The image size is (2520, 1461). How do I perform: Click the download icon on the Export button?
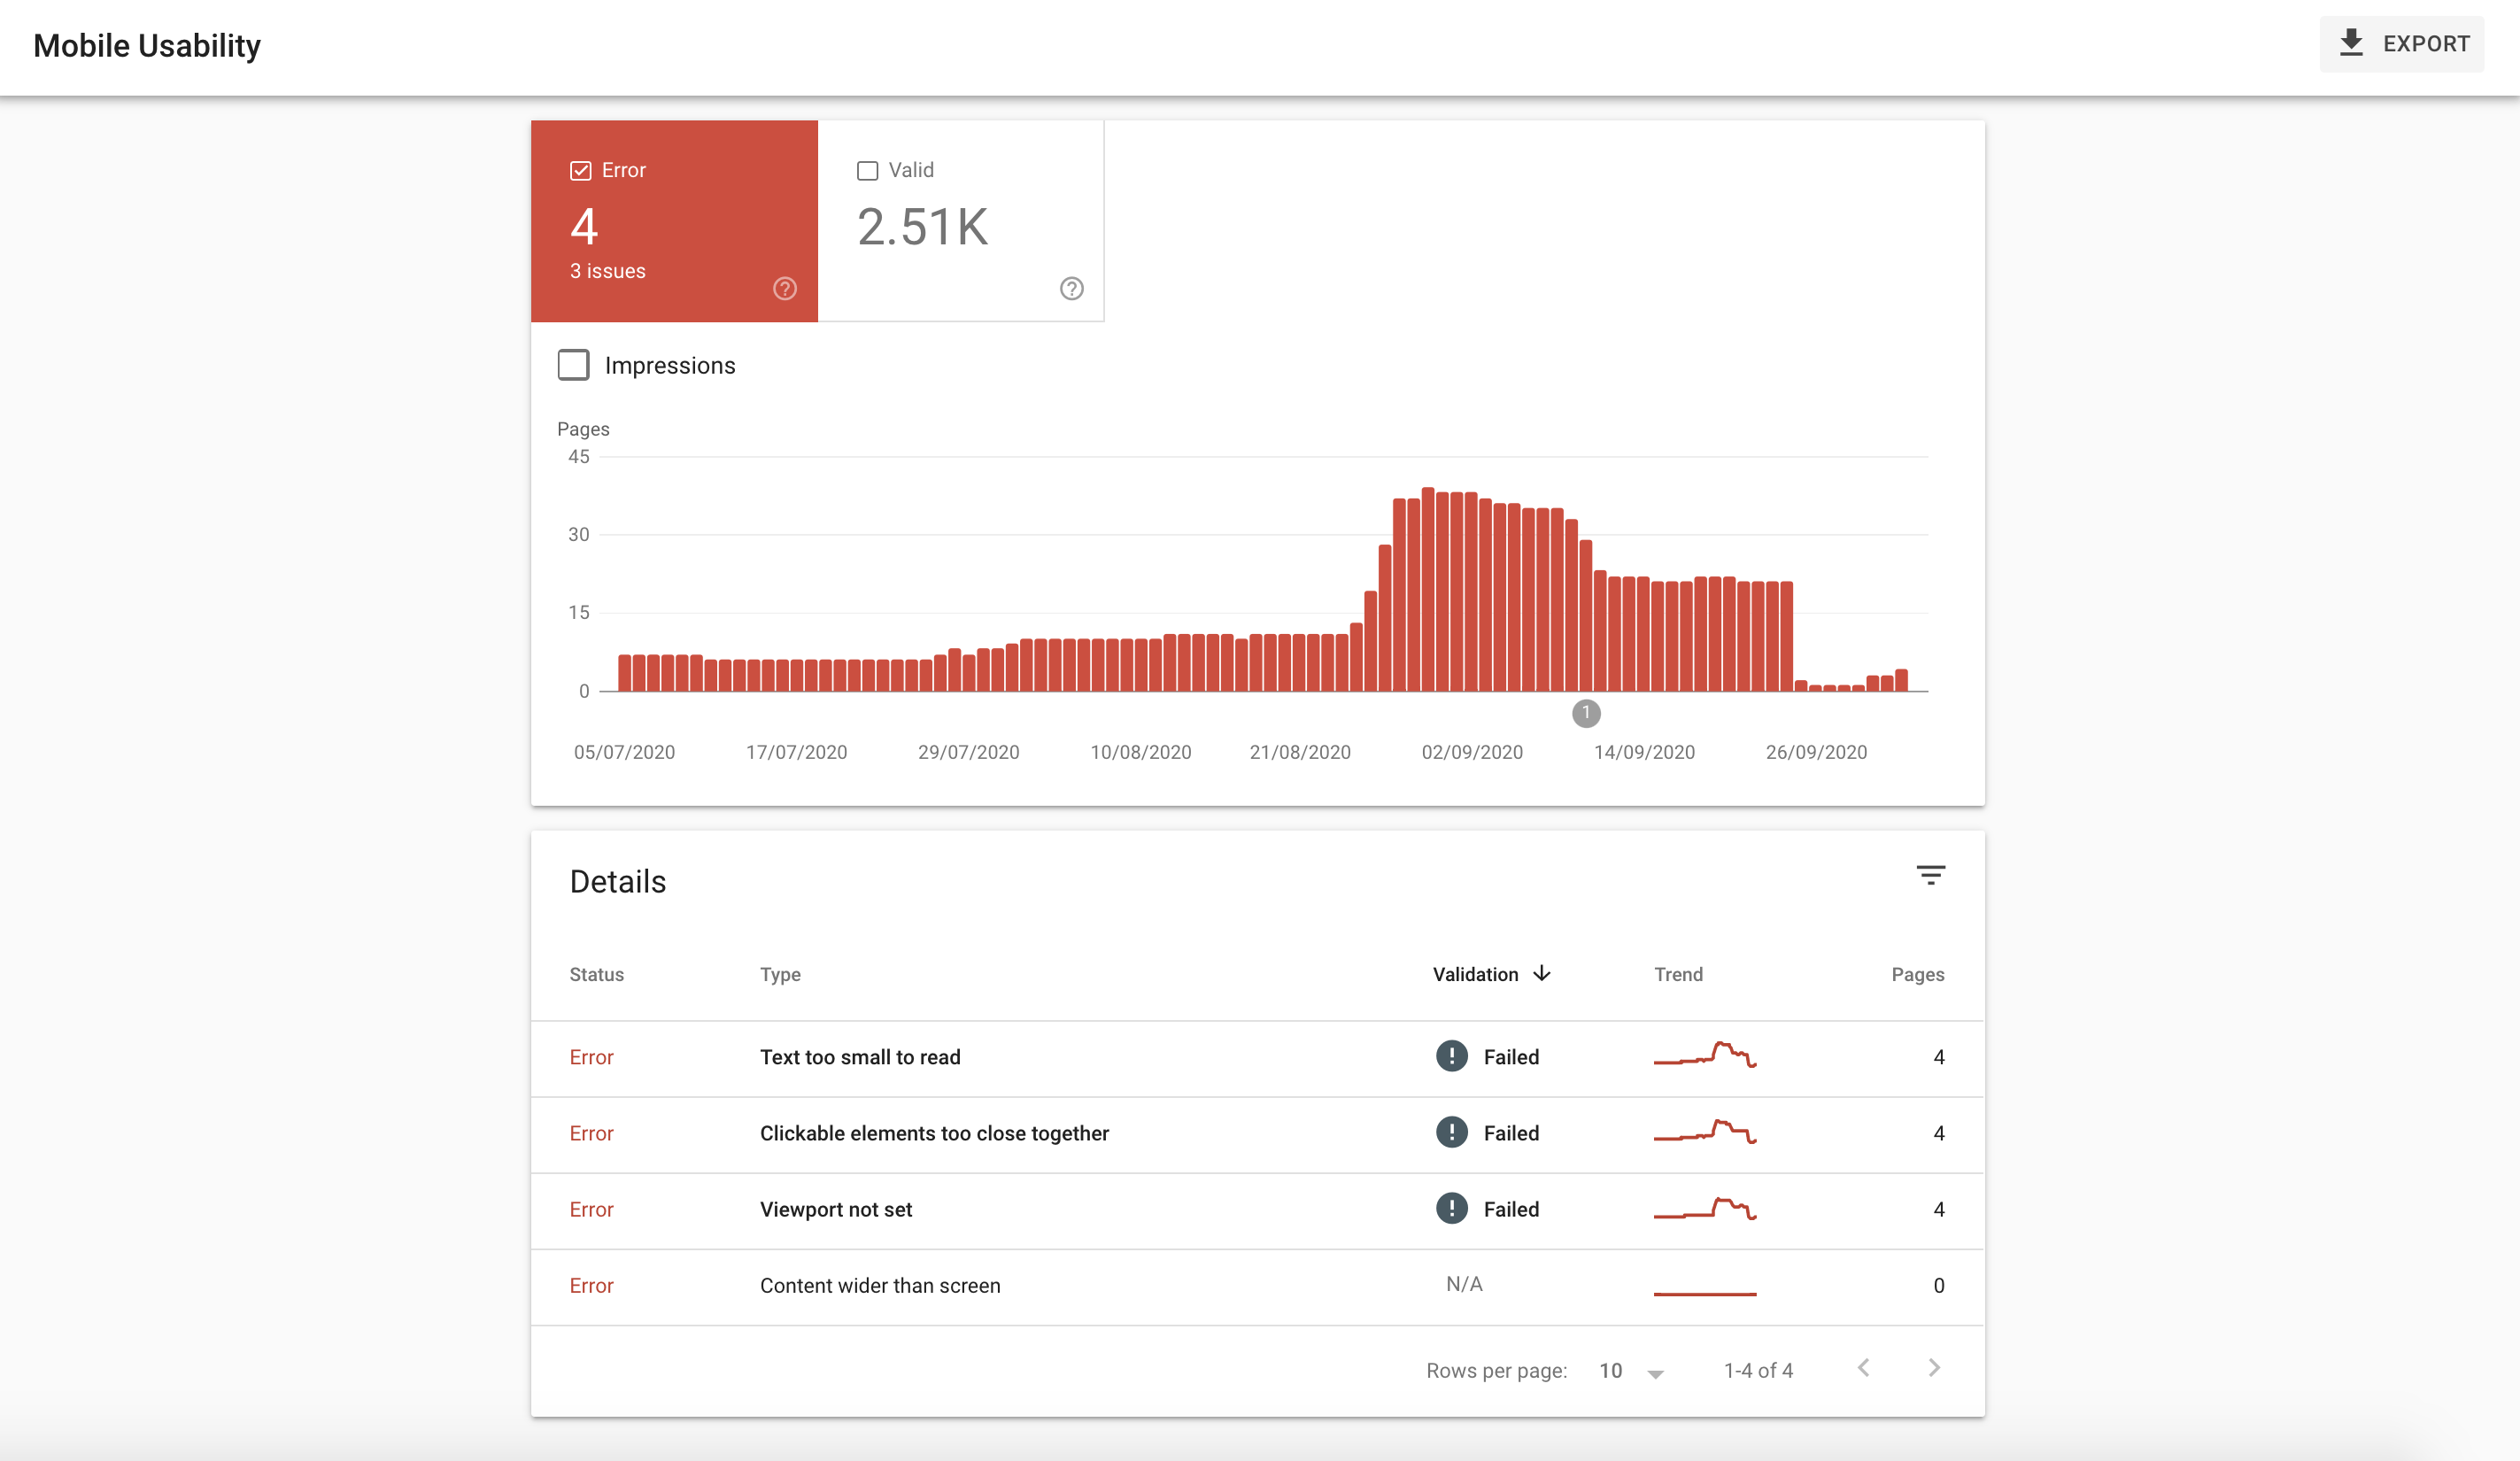pyautogui.click(x=2352, y=43)
